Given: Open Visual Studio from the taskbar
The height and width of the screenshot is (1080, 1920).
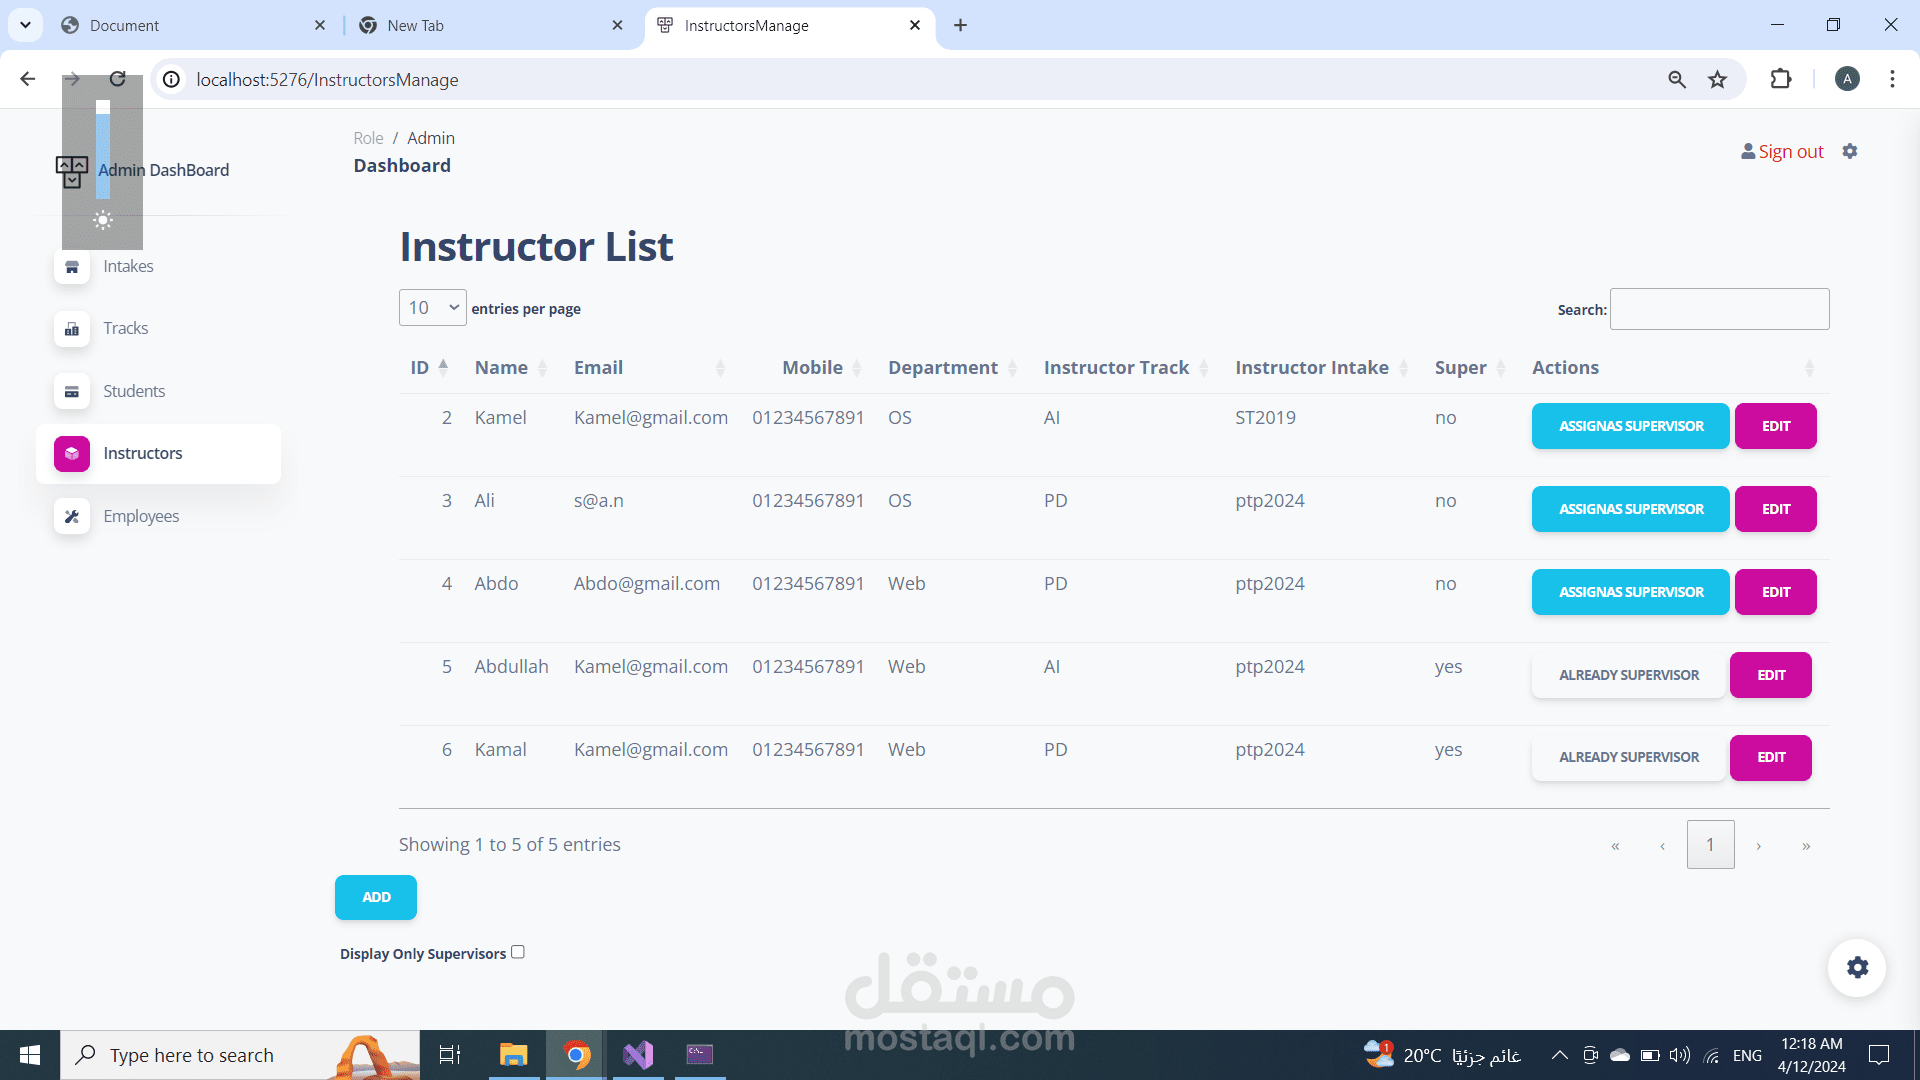Looking at the screenshot, I should [638, 1055].
